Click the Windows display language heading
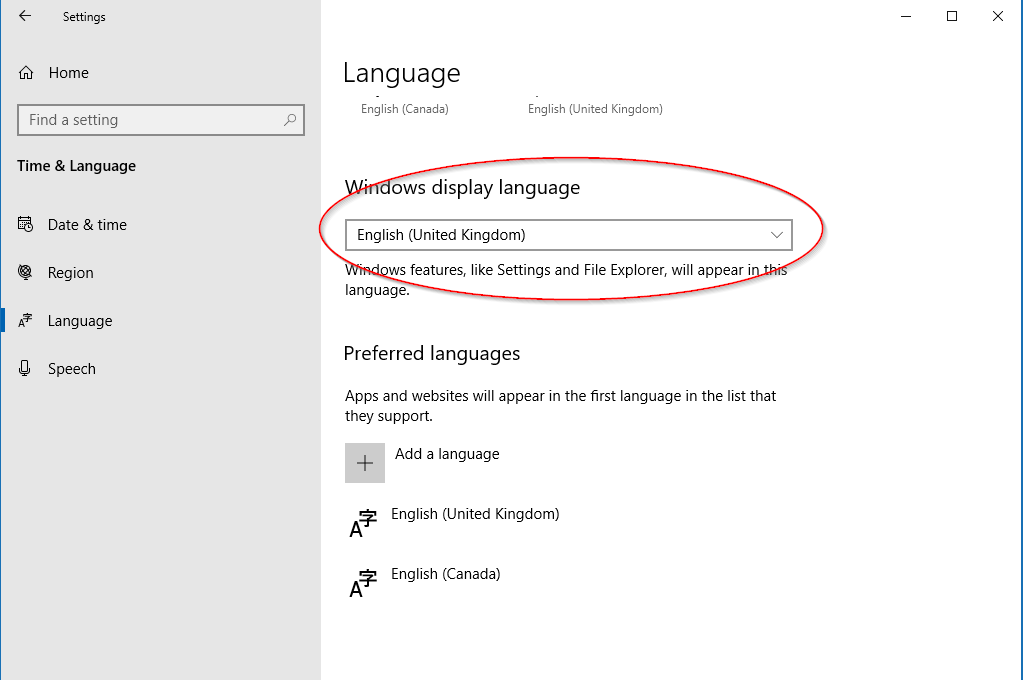This screenshot has height=680, width=1023. point(463,188)
